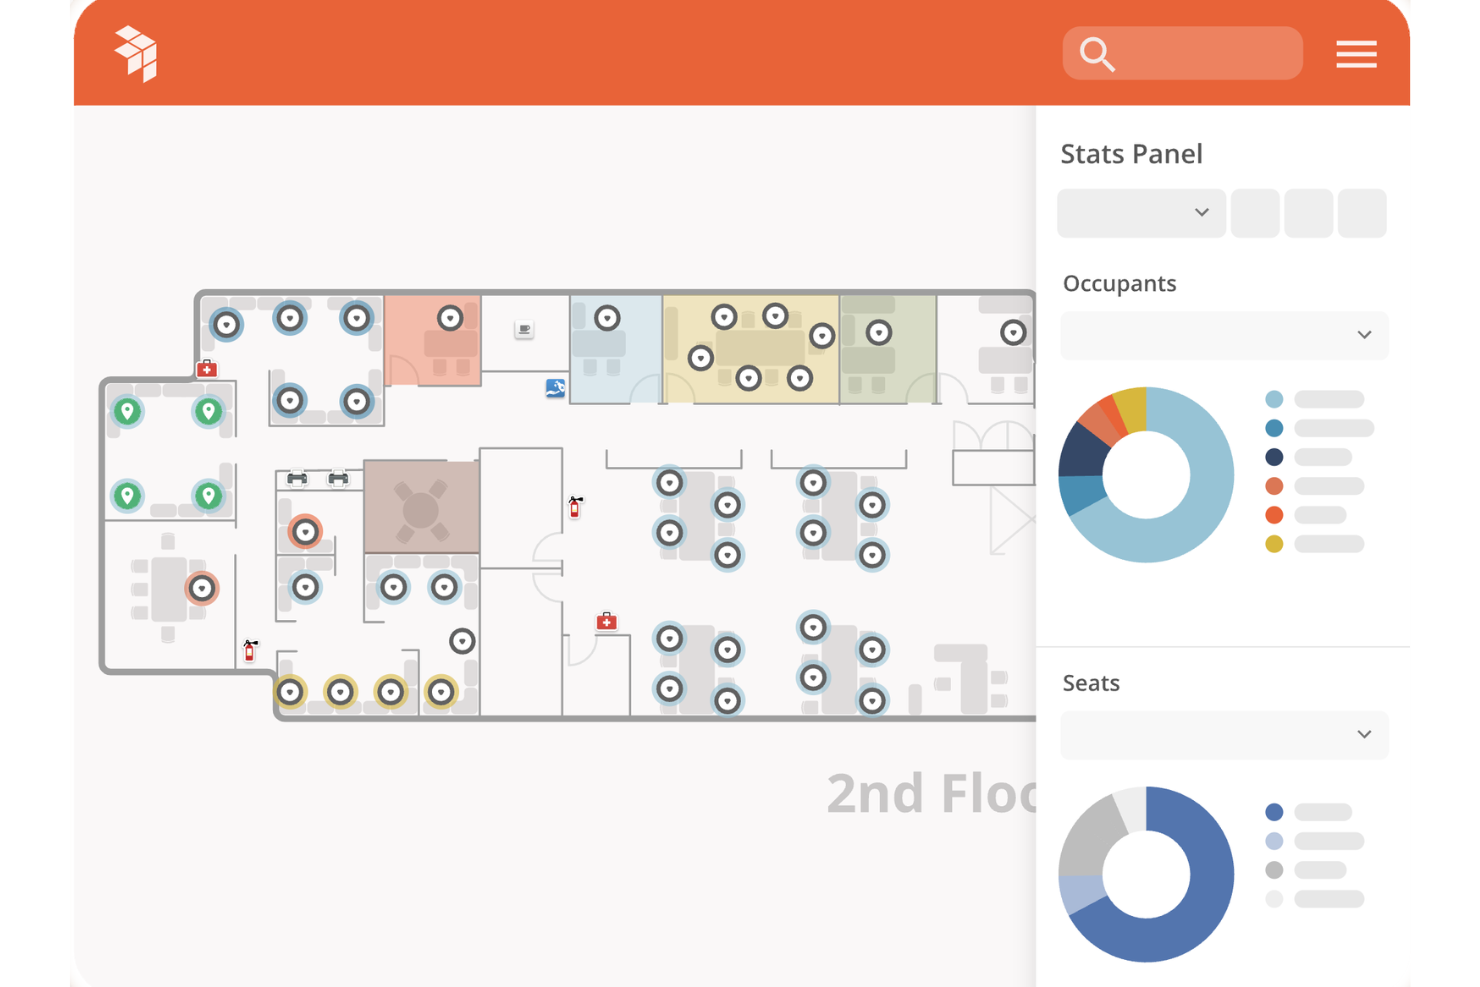The width and height of the screenshot is (1480, 987).
Task: Click the seat marker inside the blue meeting room
Action: pyautogui.click(x=606, y=316)
